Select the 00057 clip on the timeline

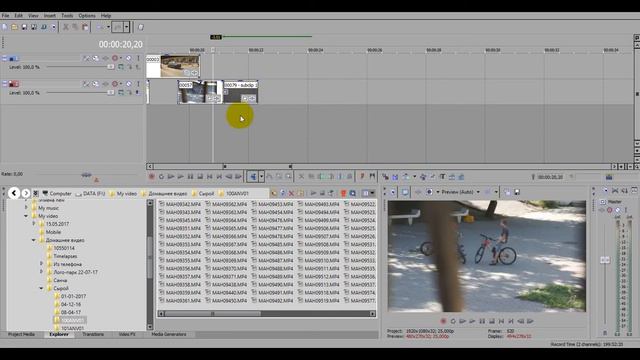pyautogui.click(x=200, y=91)
